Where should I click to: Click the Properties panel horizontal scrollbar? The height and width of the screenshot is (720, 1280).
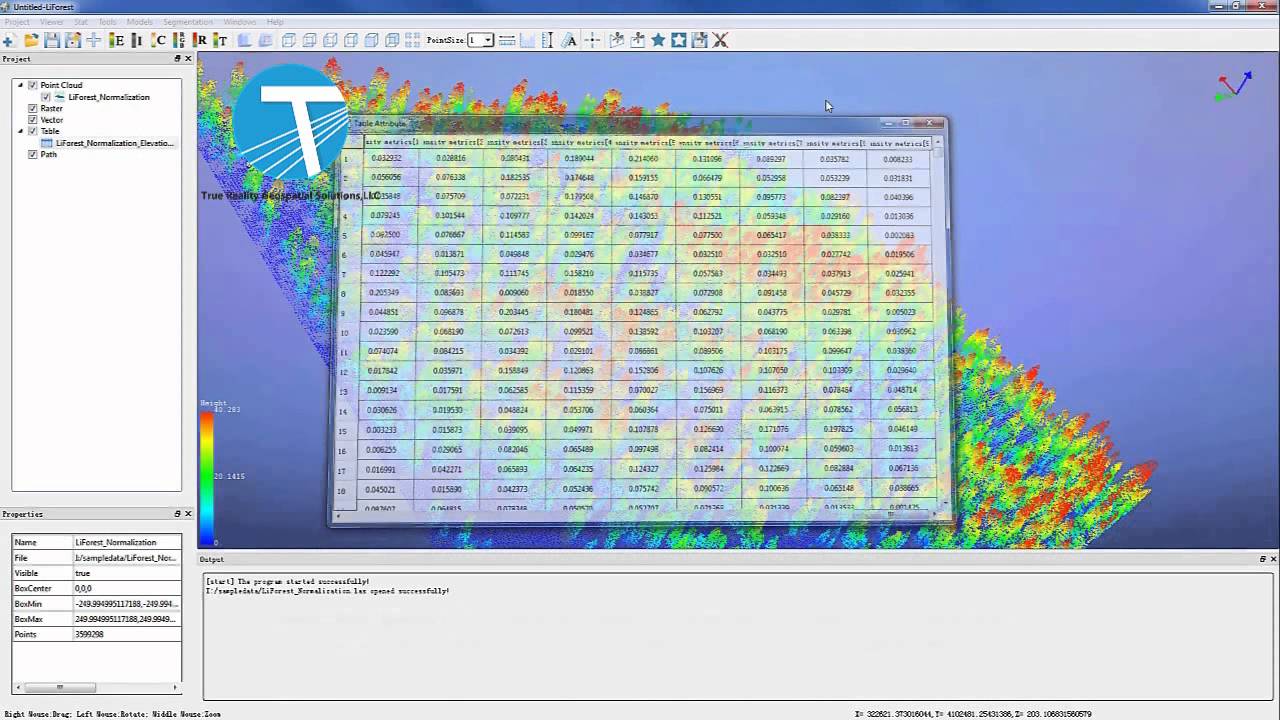click(x=97, y=687)
